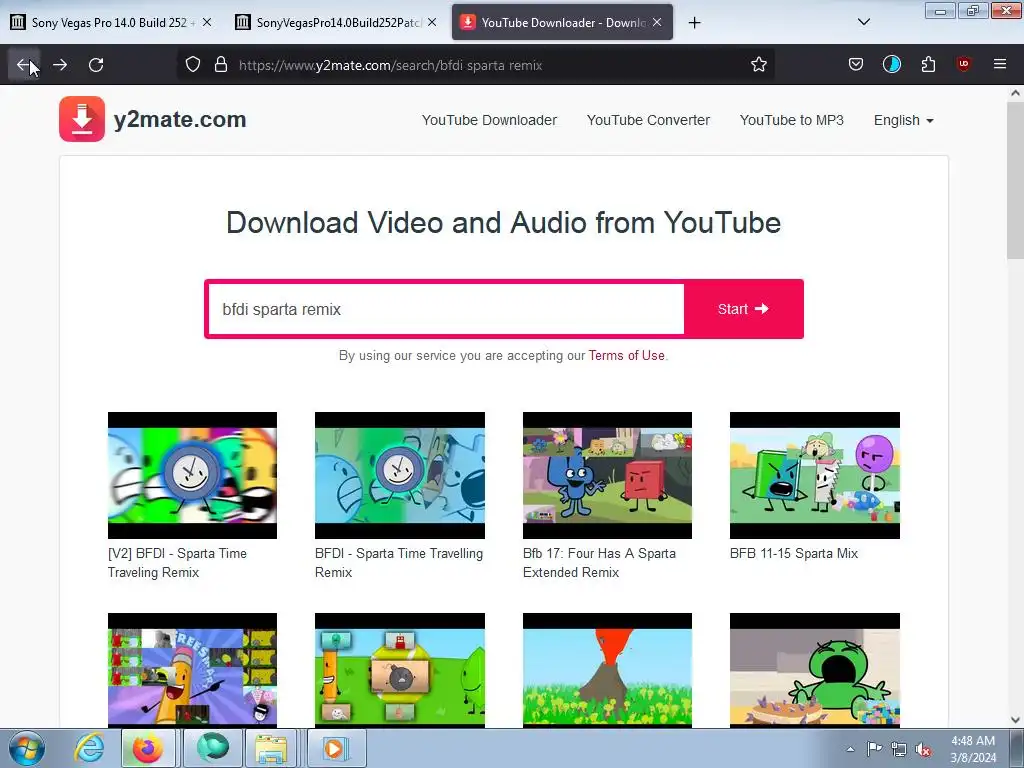Open BFB 11-15 Sparta Mix thumbnail
The image size is (1024, 768).
point(814,475)
